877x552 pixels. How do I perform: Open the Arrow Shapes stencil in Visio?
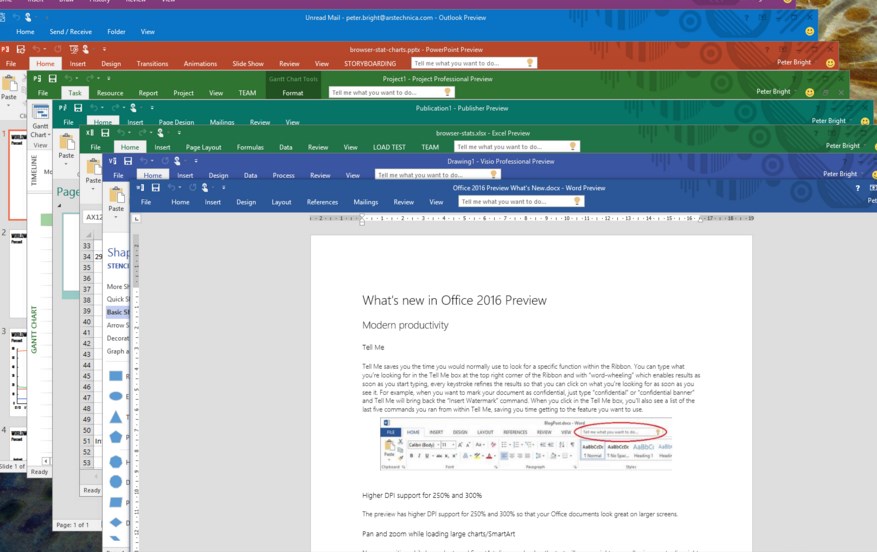coord(118,325)
